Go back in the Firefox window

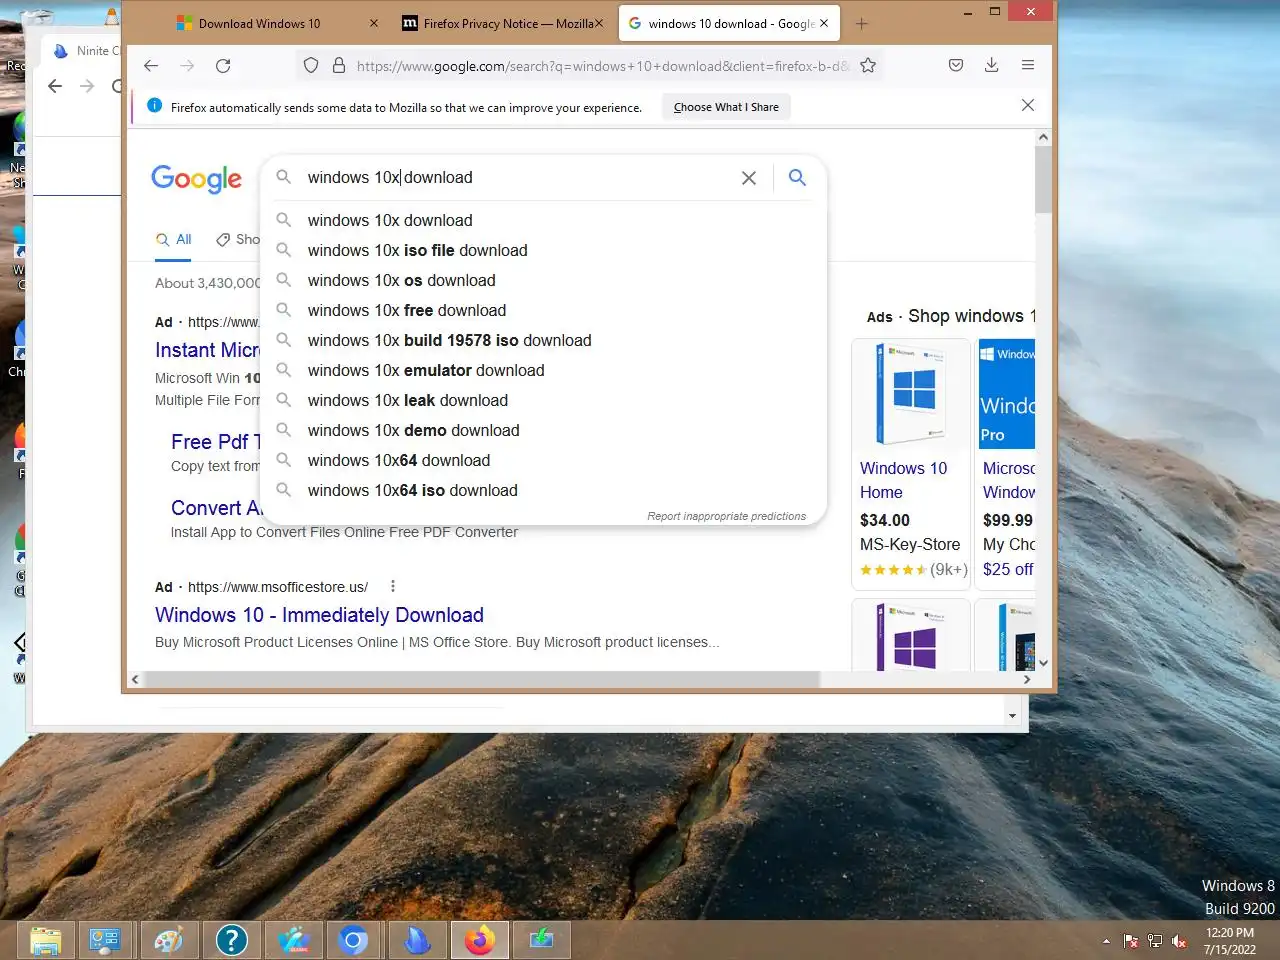(151, 66)
